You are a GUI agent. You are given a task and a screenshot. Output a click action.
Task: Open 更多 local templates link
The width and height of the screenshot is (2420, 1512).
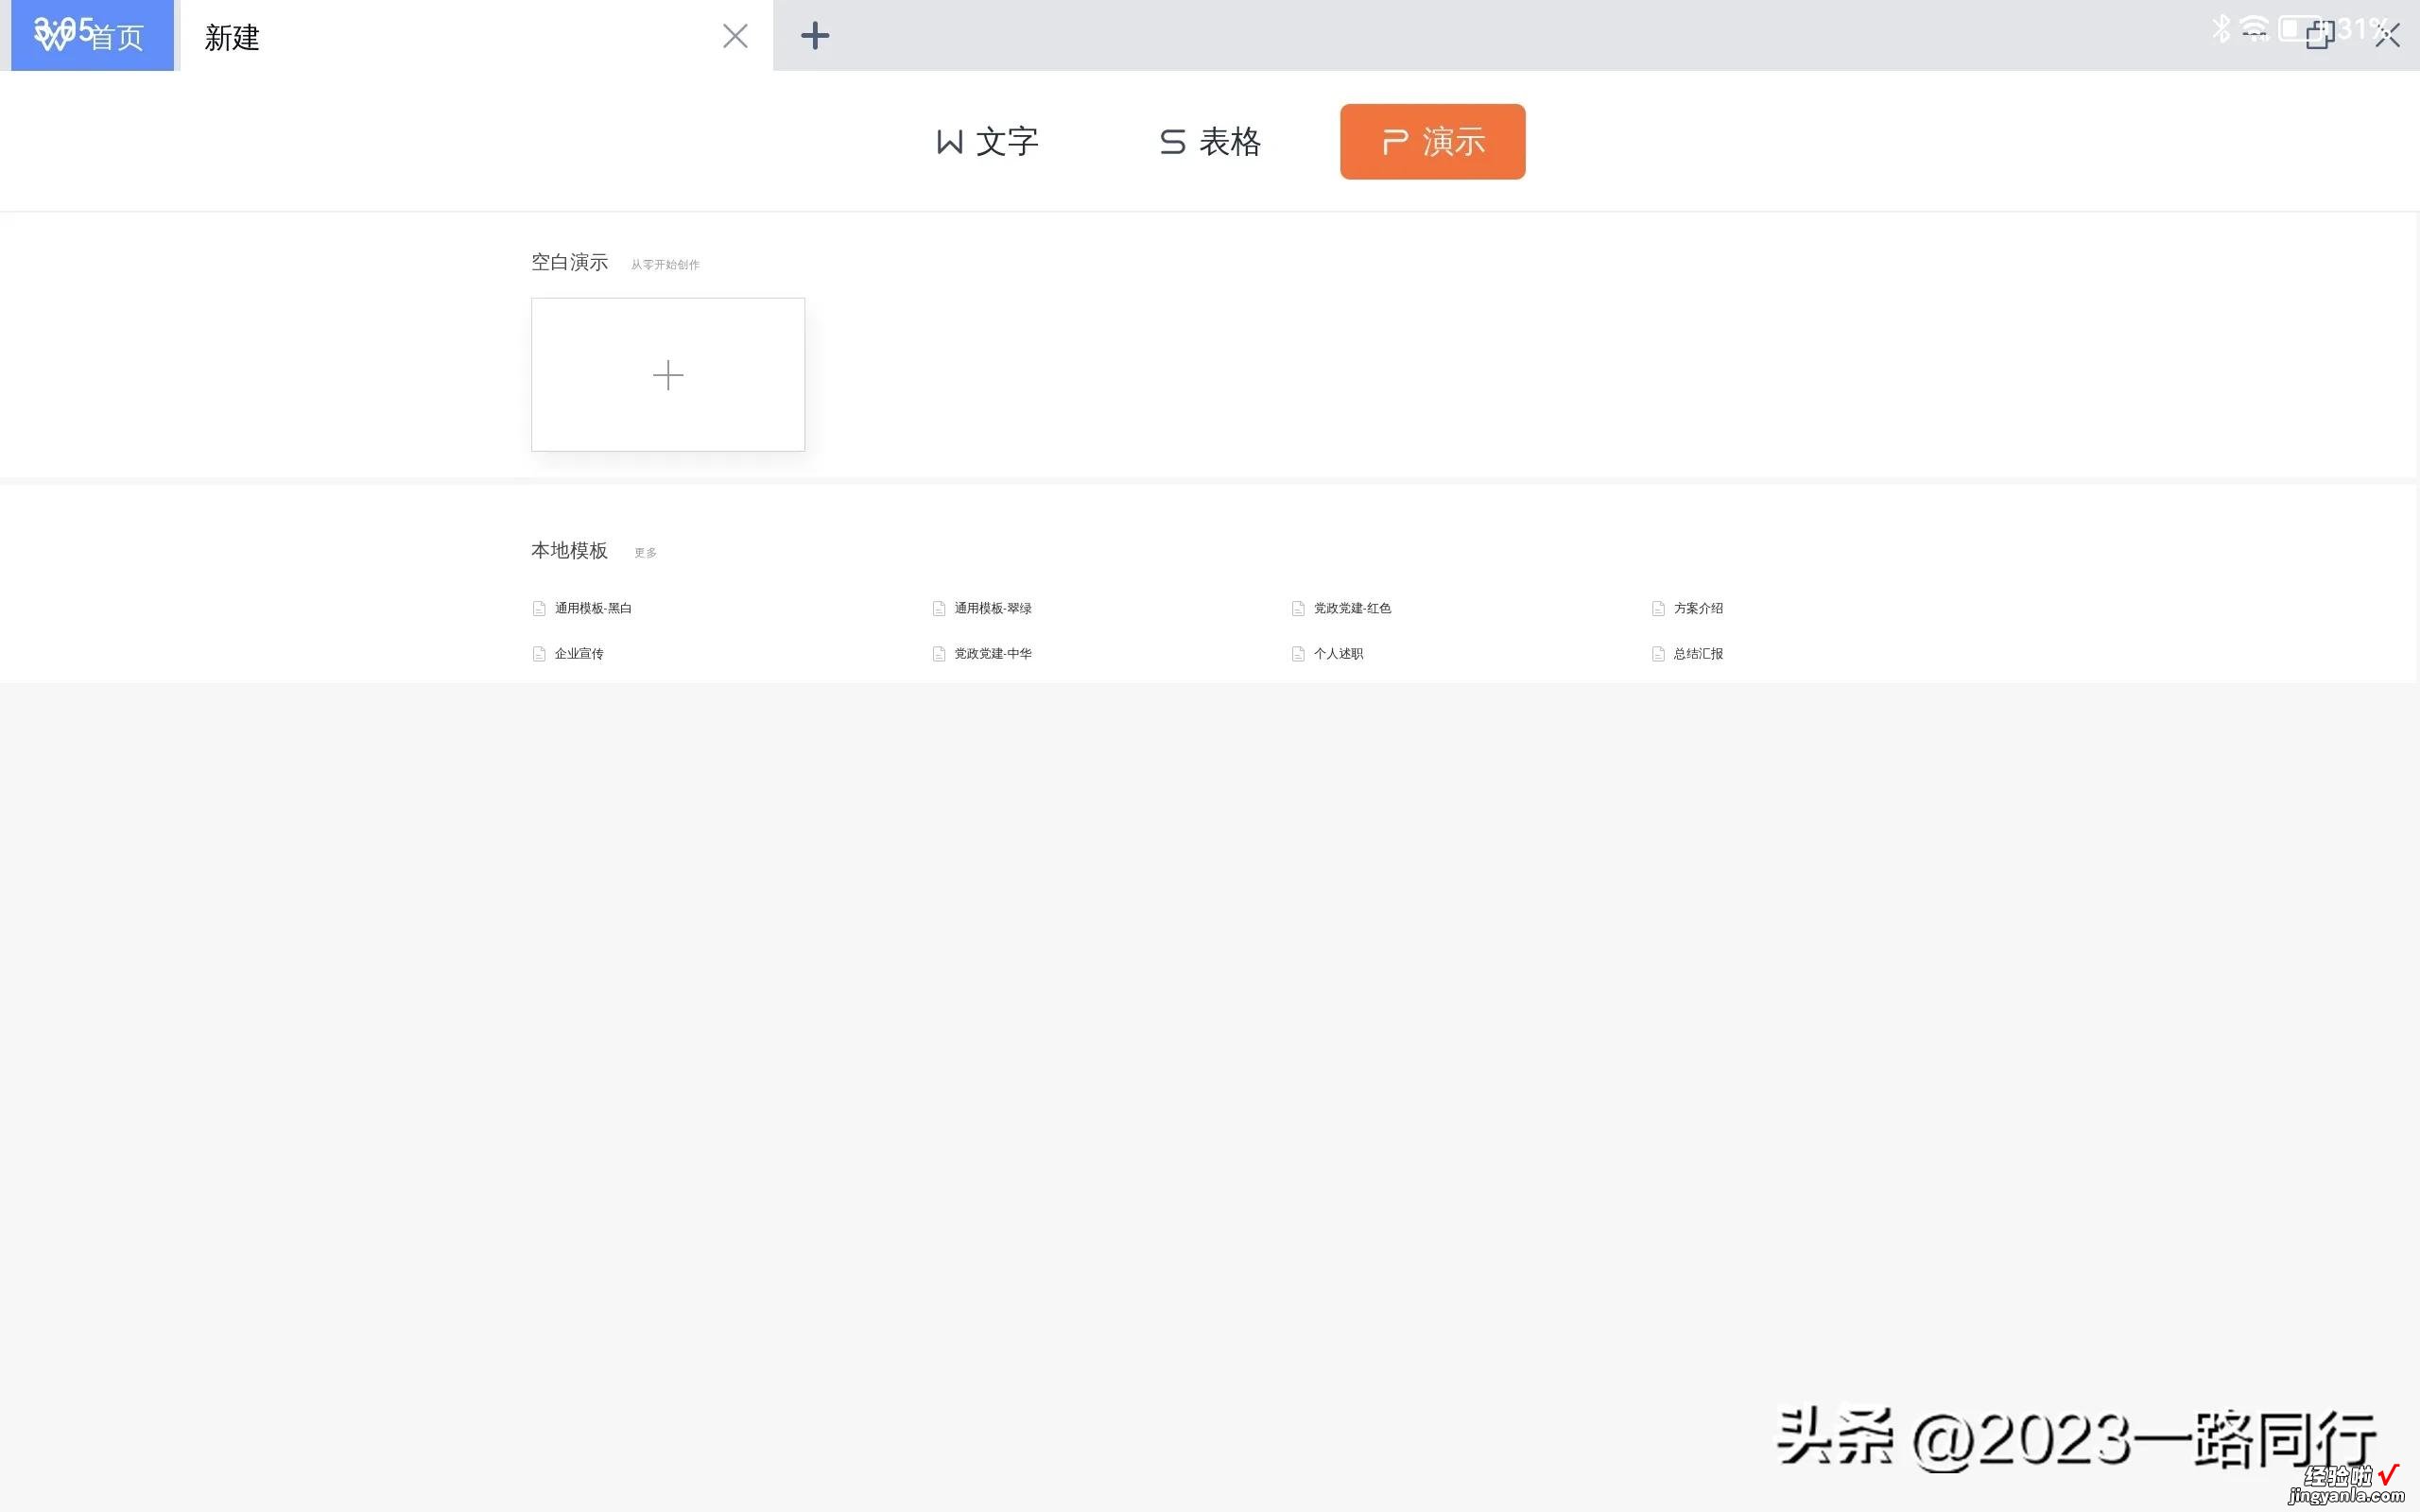coord(645,553)
